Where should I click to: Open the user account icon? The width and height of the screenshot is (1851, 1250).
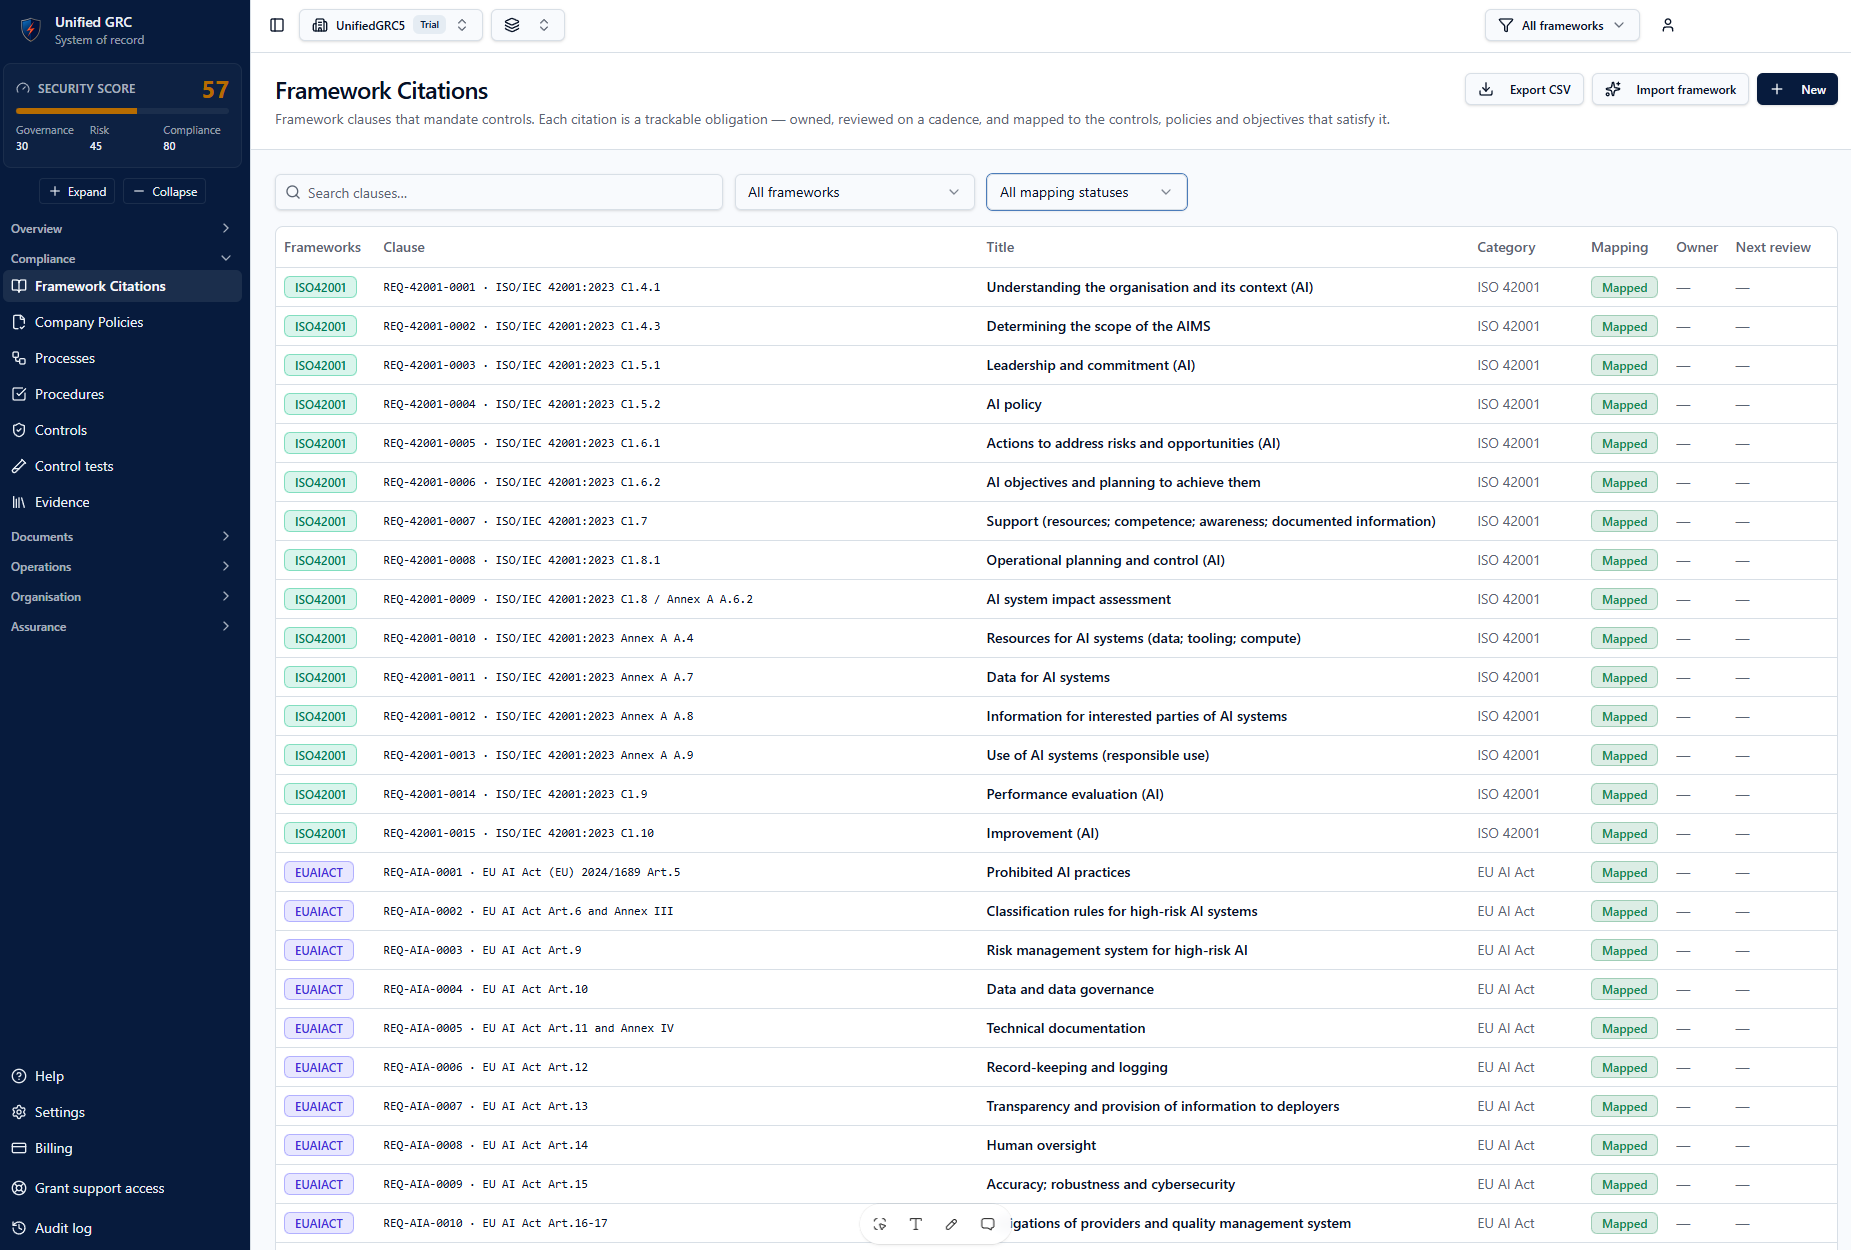tap(1668, 25)
